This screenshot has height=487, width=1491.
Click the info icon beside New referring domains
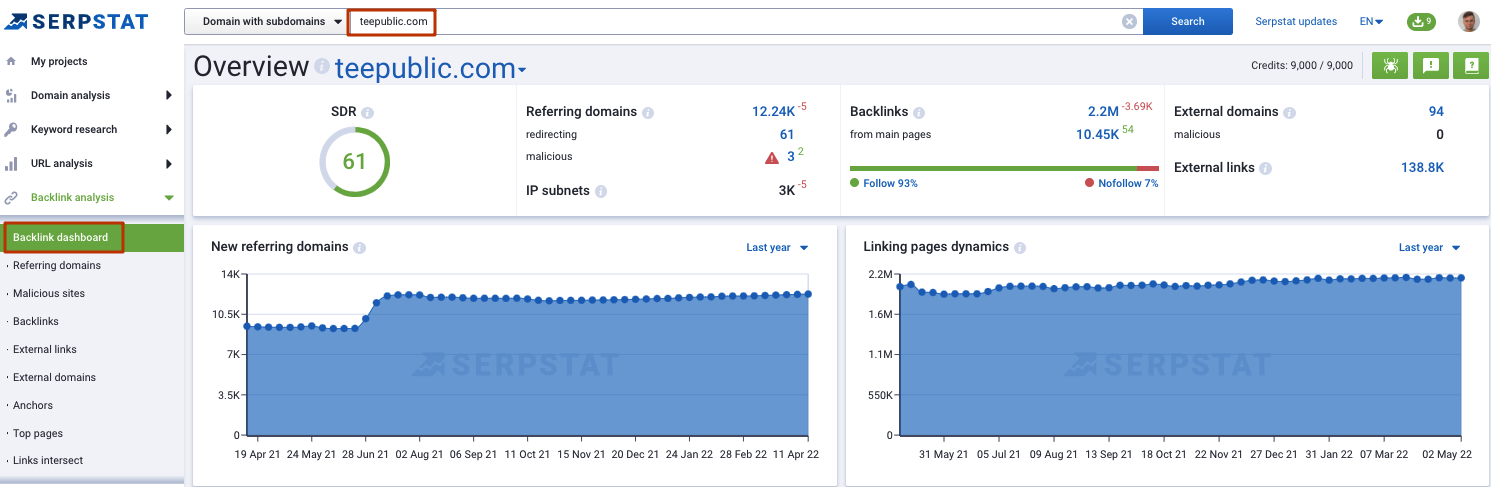coord(360,248)
